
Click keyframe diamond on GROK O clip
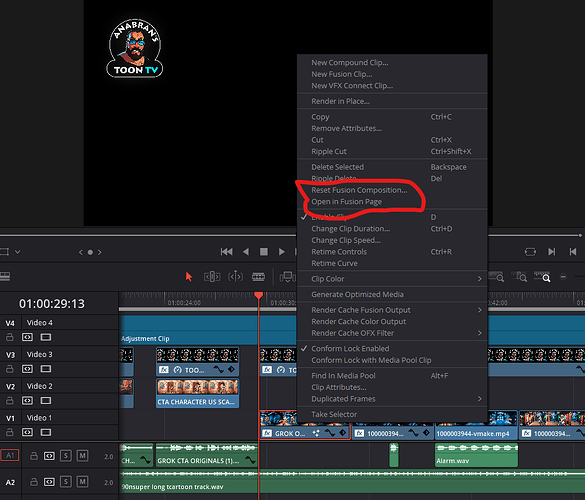tap(342, 433)
